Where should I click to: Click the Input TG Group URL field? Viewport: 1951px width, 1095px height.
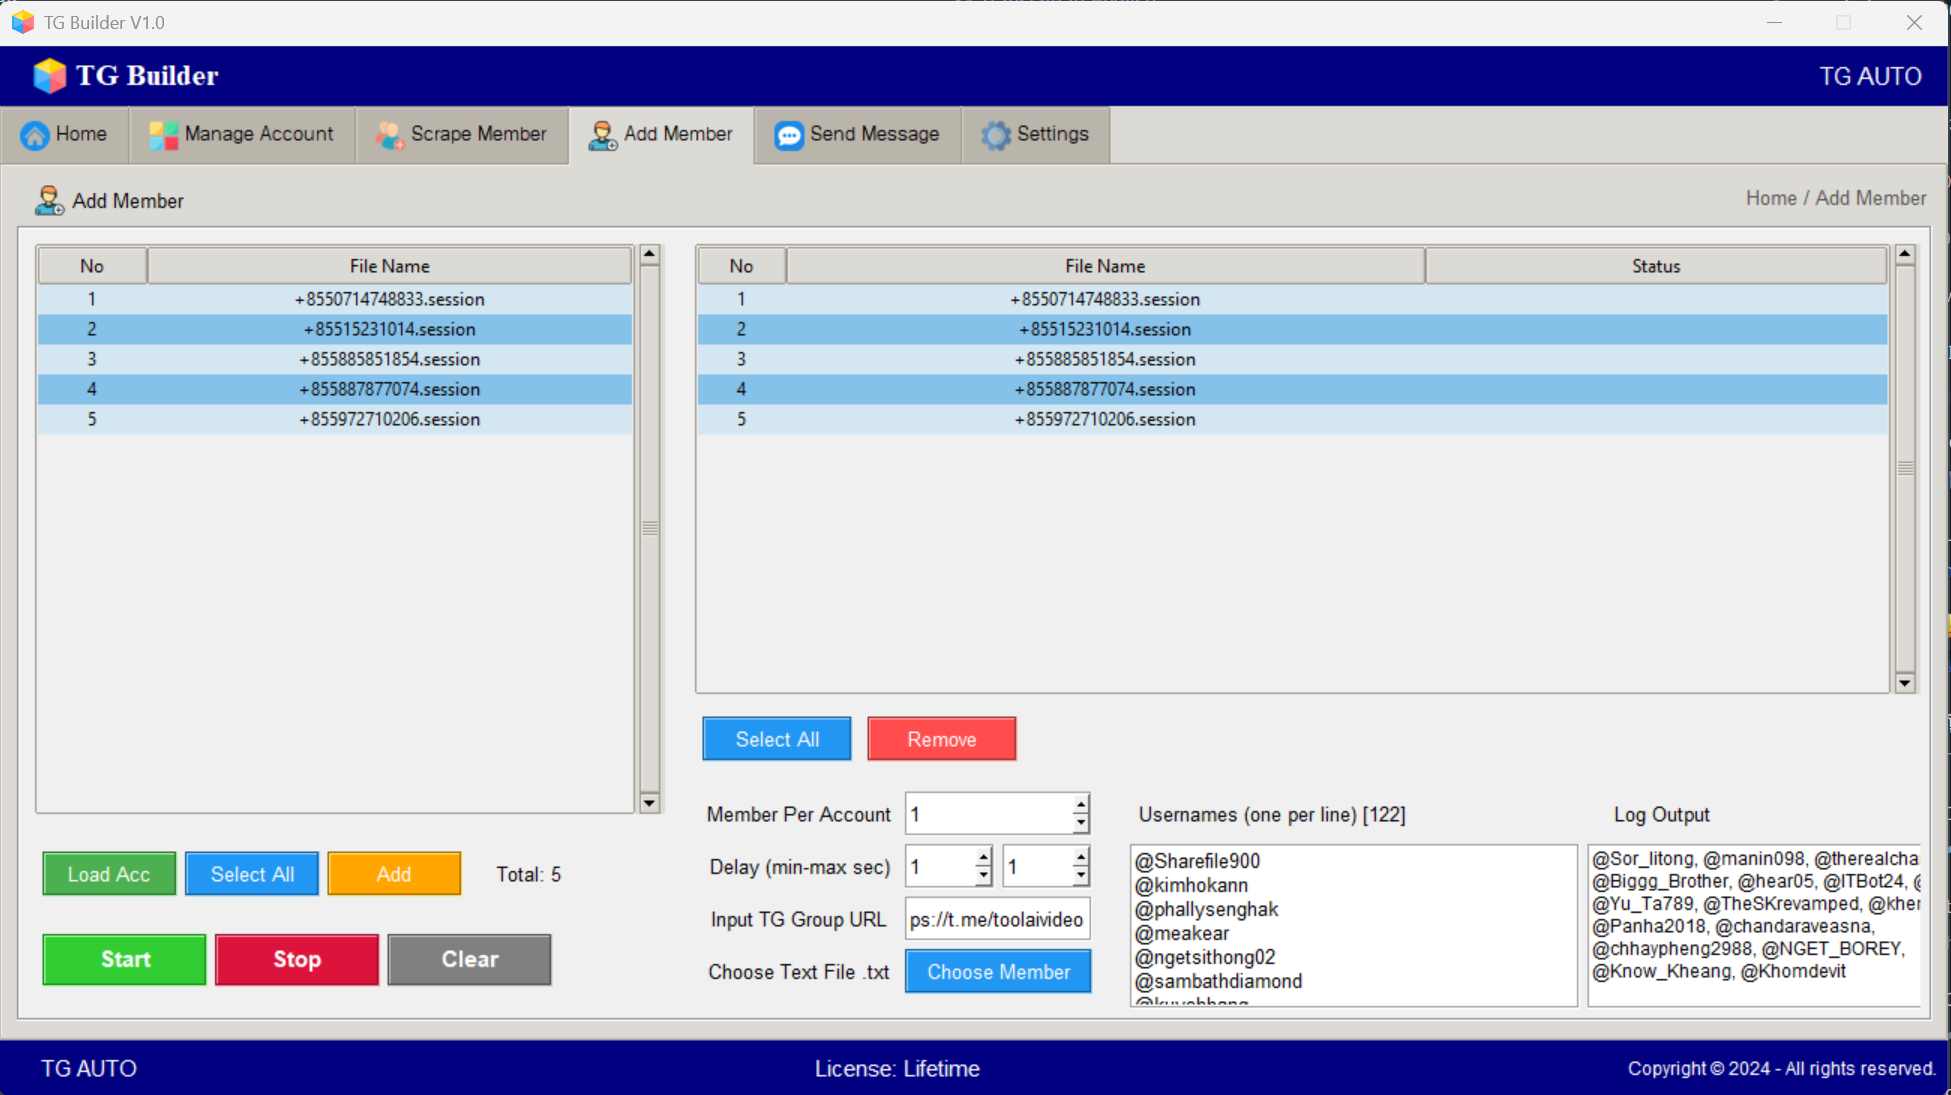996,919
